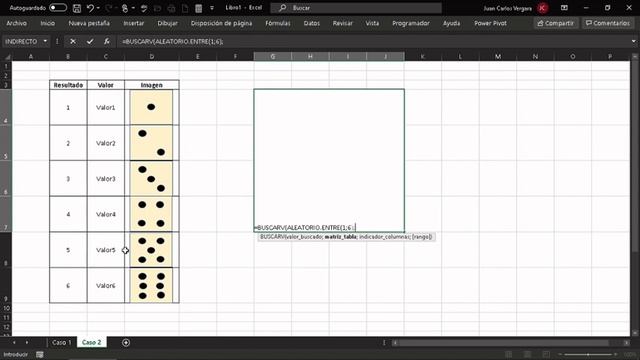Image resolution: width=640 pixels, height=360 pixels.
Task: Click the two-dot dice image
Action: click(151, 143)
